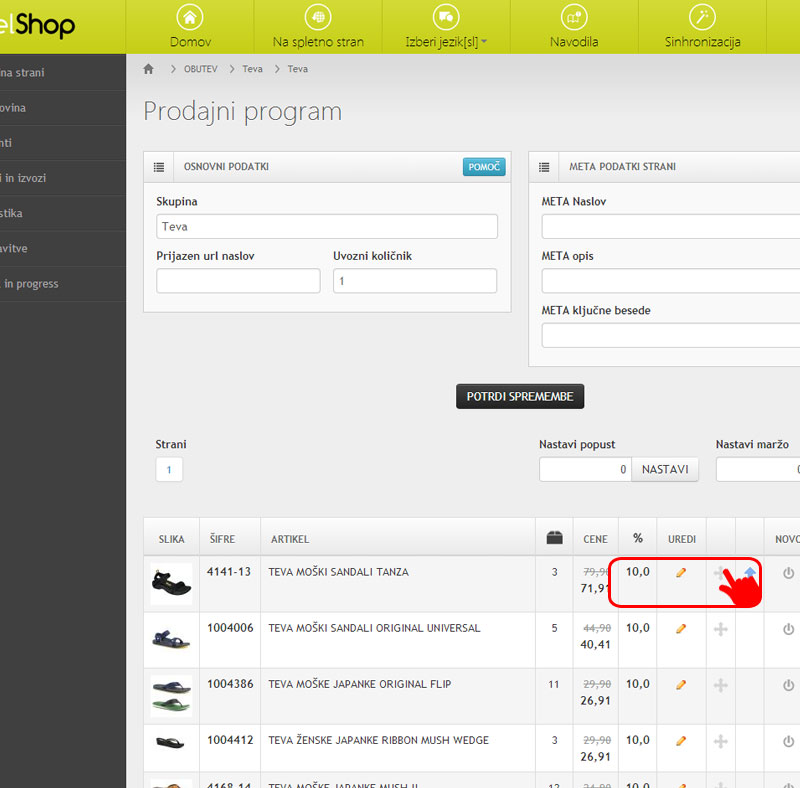Open thumbnail of TEVA MOŠKI SANDALI TANZA

[x=171, y=584]
